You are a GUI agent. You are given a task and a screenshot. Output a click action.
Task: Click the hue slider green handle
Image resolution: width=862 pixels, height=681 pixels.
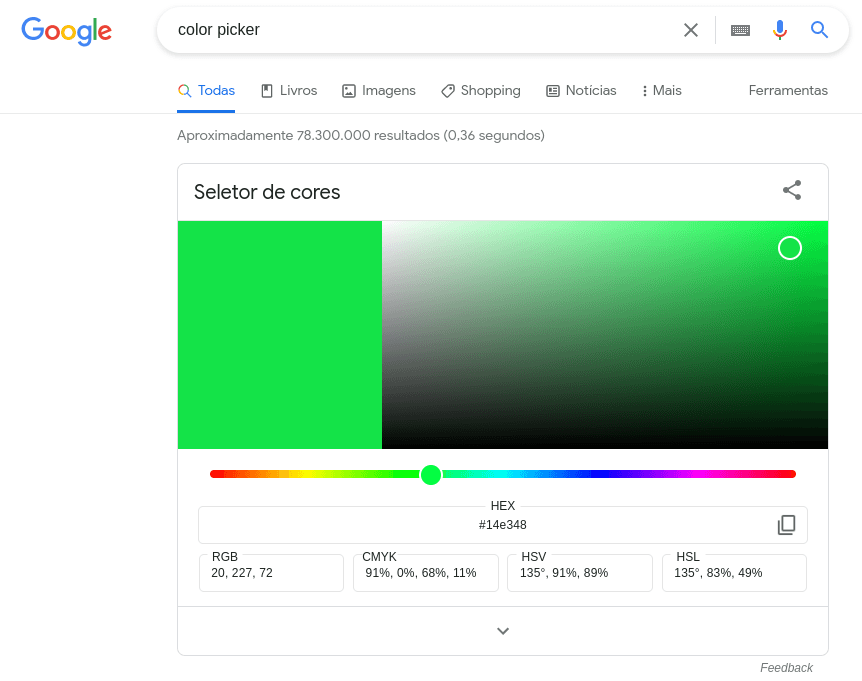click(431, 474)
